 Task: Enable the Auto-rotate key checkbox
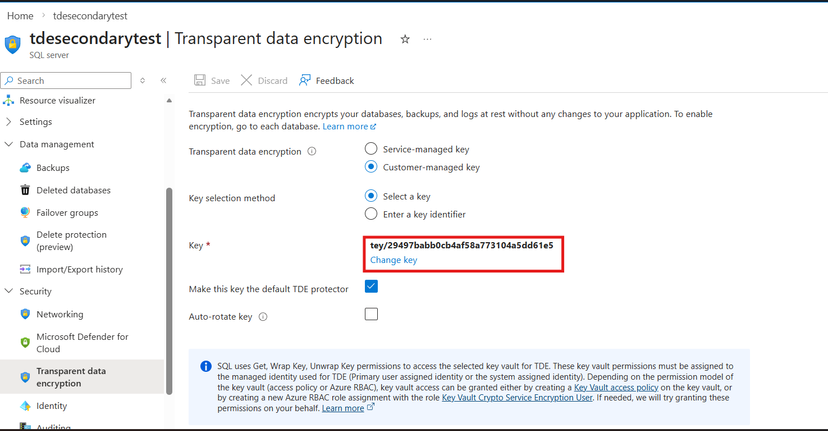[371, 314]
